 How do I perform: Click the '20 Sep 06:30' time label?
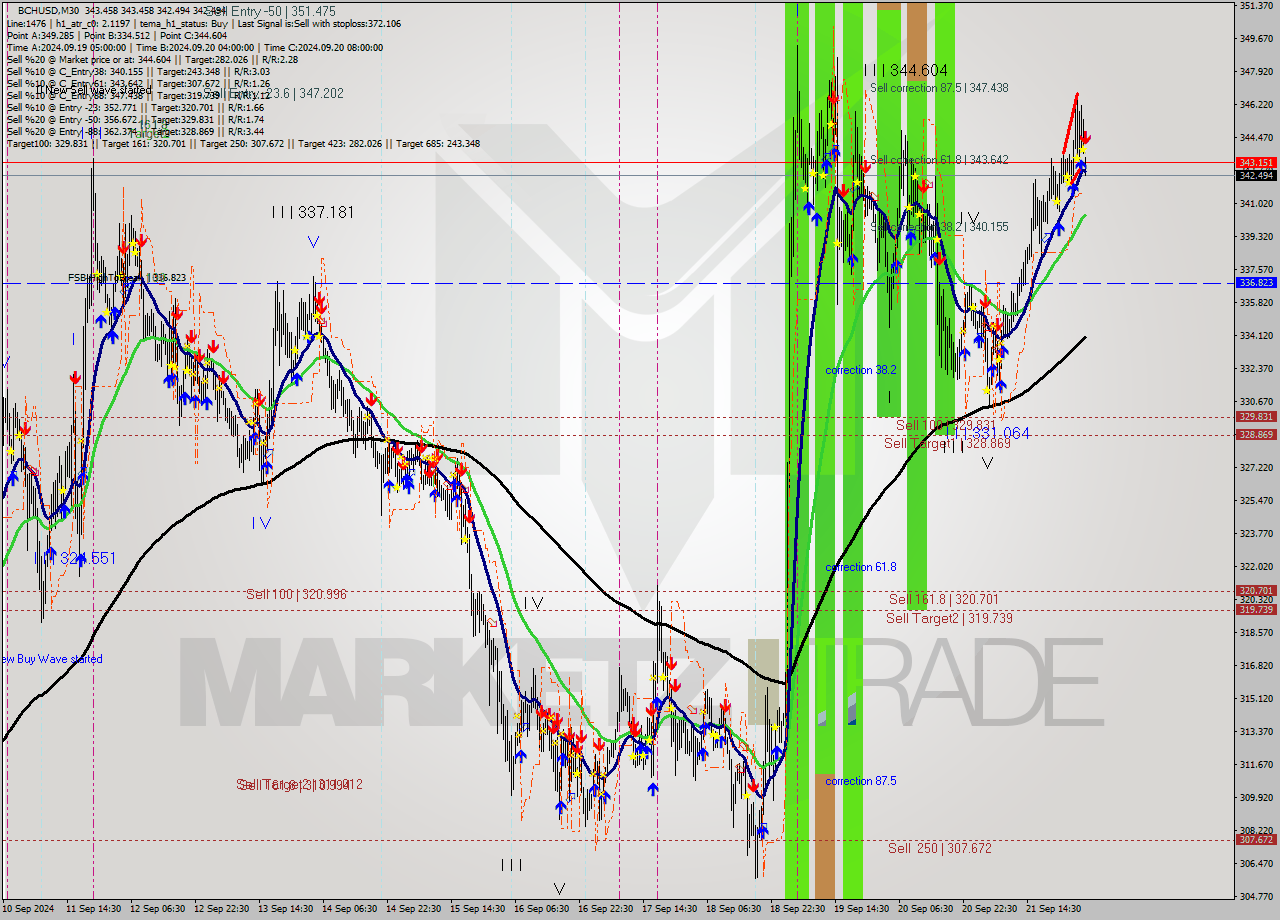(926, 909)
